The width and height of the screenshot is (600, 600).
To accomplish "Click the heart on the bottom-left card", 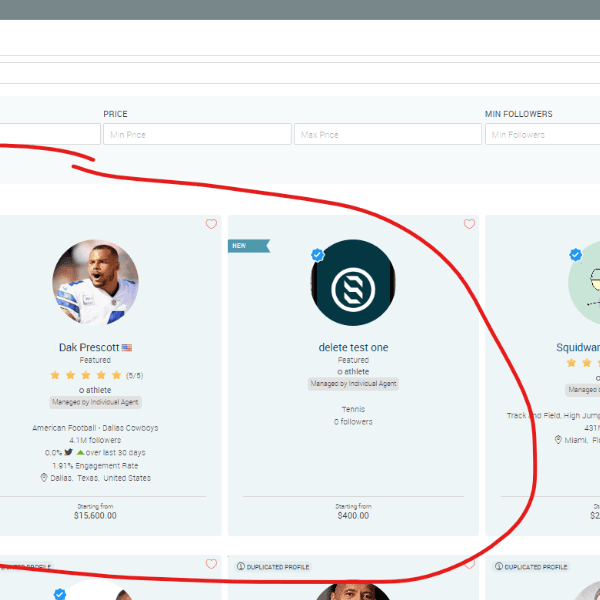I will pos(211,564).
